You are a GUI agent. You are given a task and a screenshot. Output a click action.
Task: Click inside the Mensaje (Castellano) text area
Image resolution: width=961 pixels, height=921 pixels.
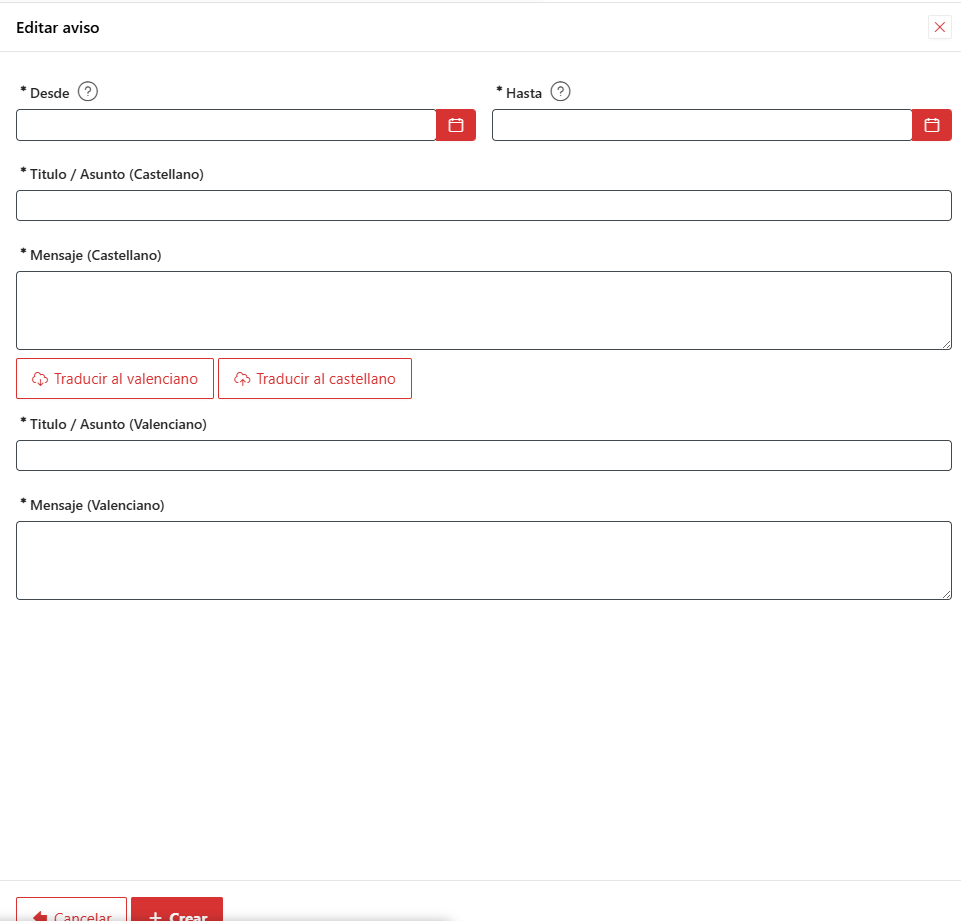click(484, 311)
